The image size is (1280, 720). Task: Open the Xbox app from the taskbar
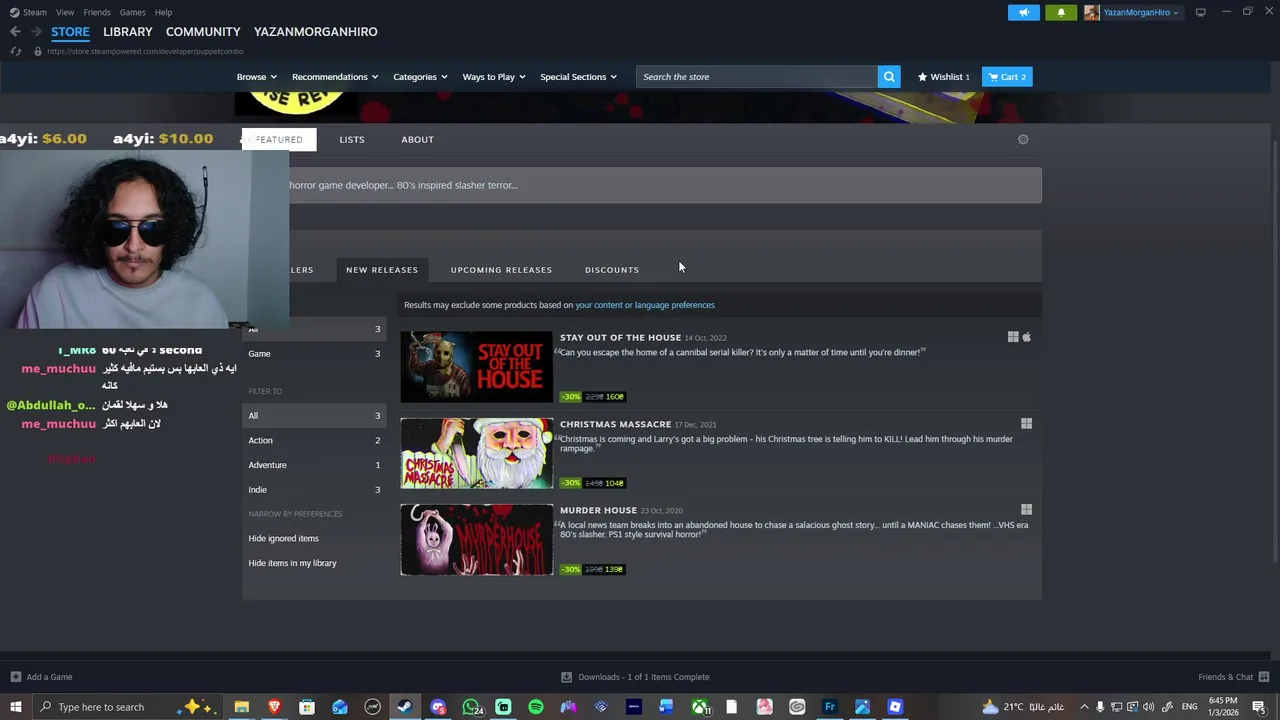tap(699, 707)
